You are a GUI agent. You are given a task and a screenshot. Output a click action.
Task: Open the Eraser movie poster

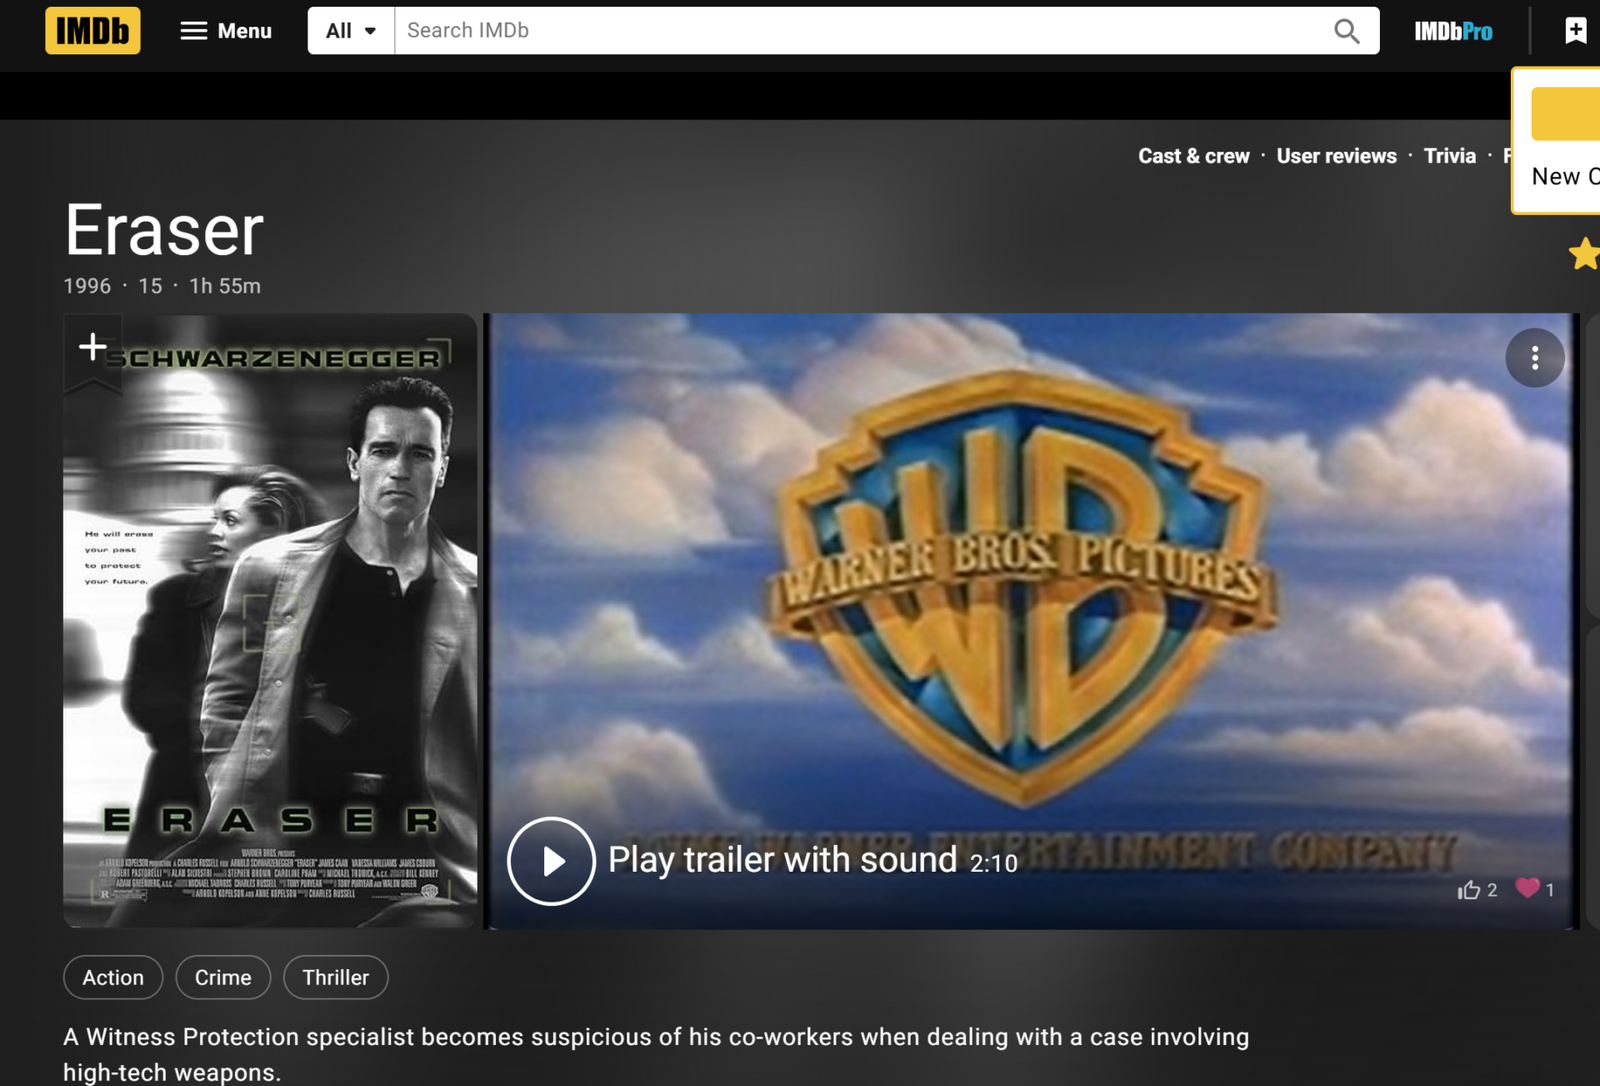270,640
